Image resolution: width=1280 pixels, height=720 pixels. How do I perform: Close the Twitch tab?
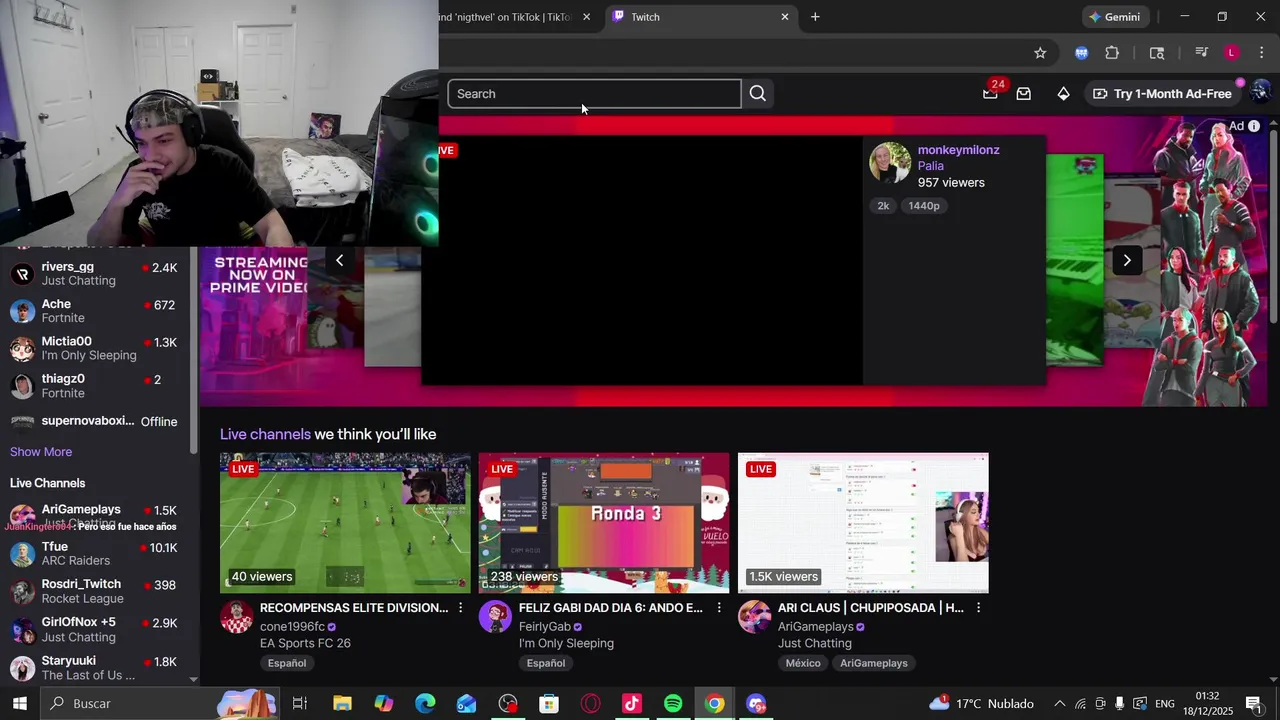click(x=785, y=17)
